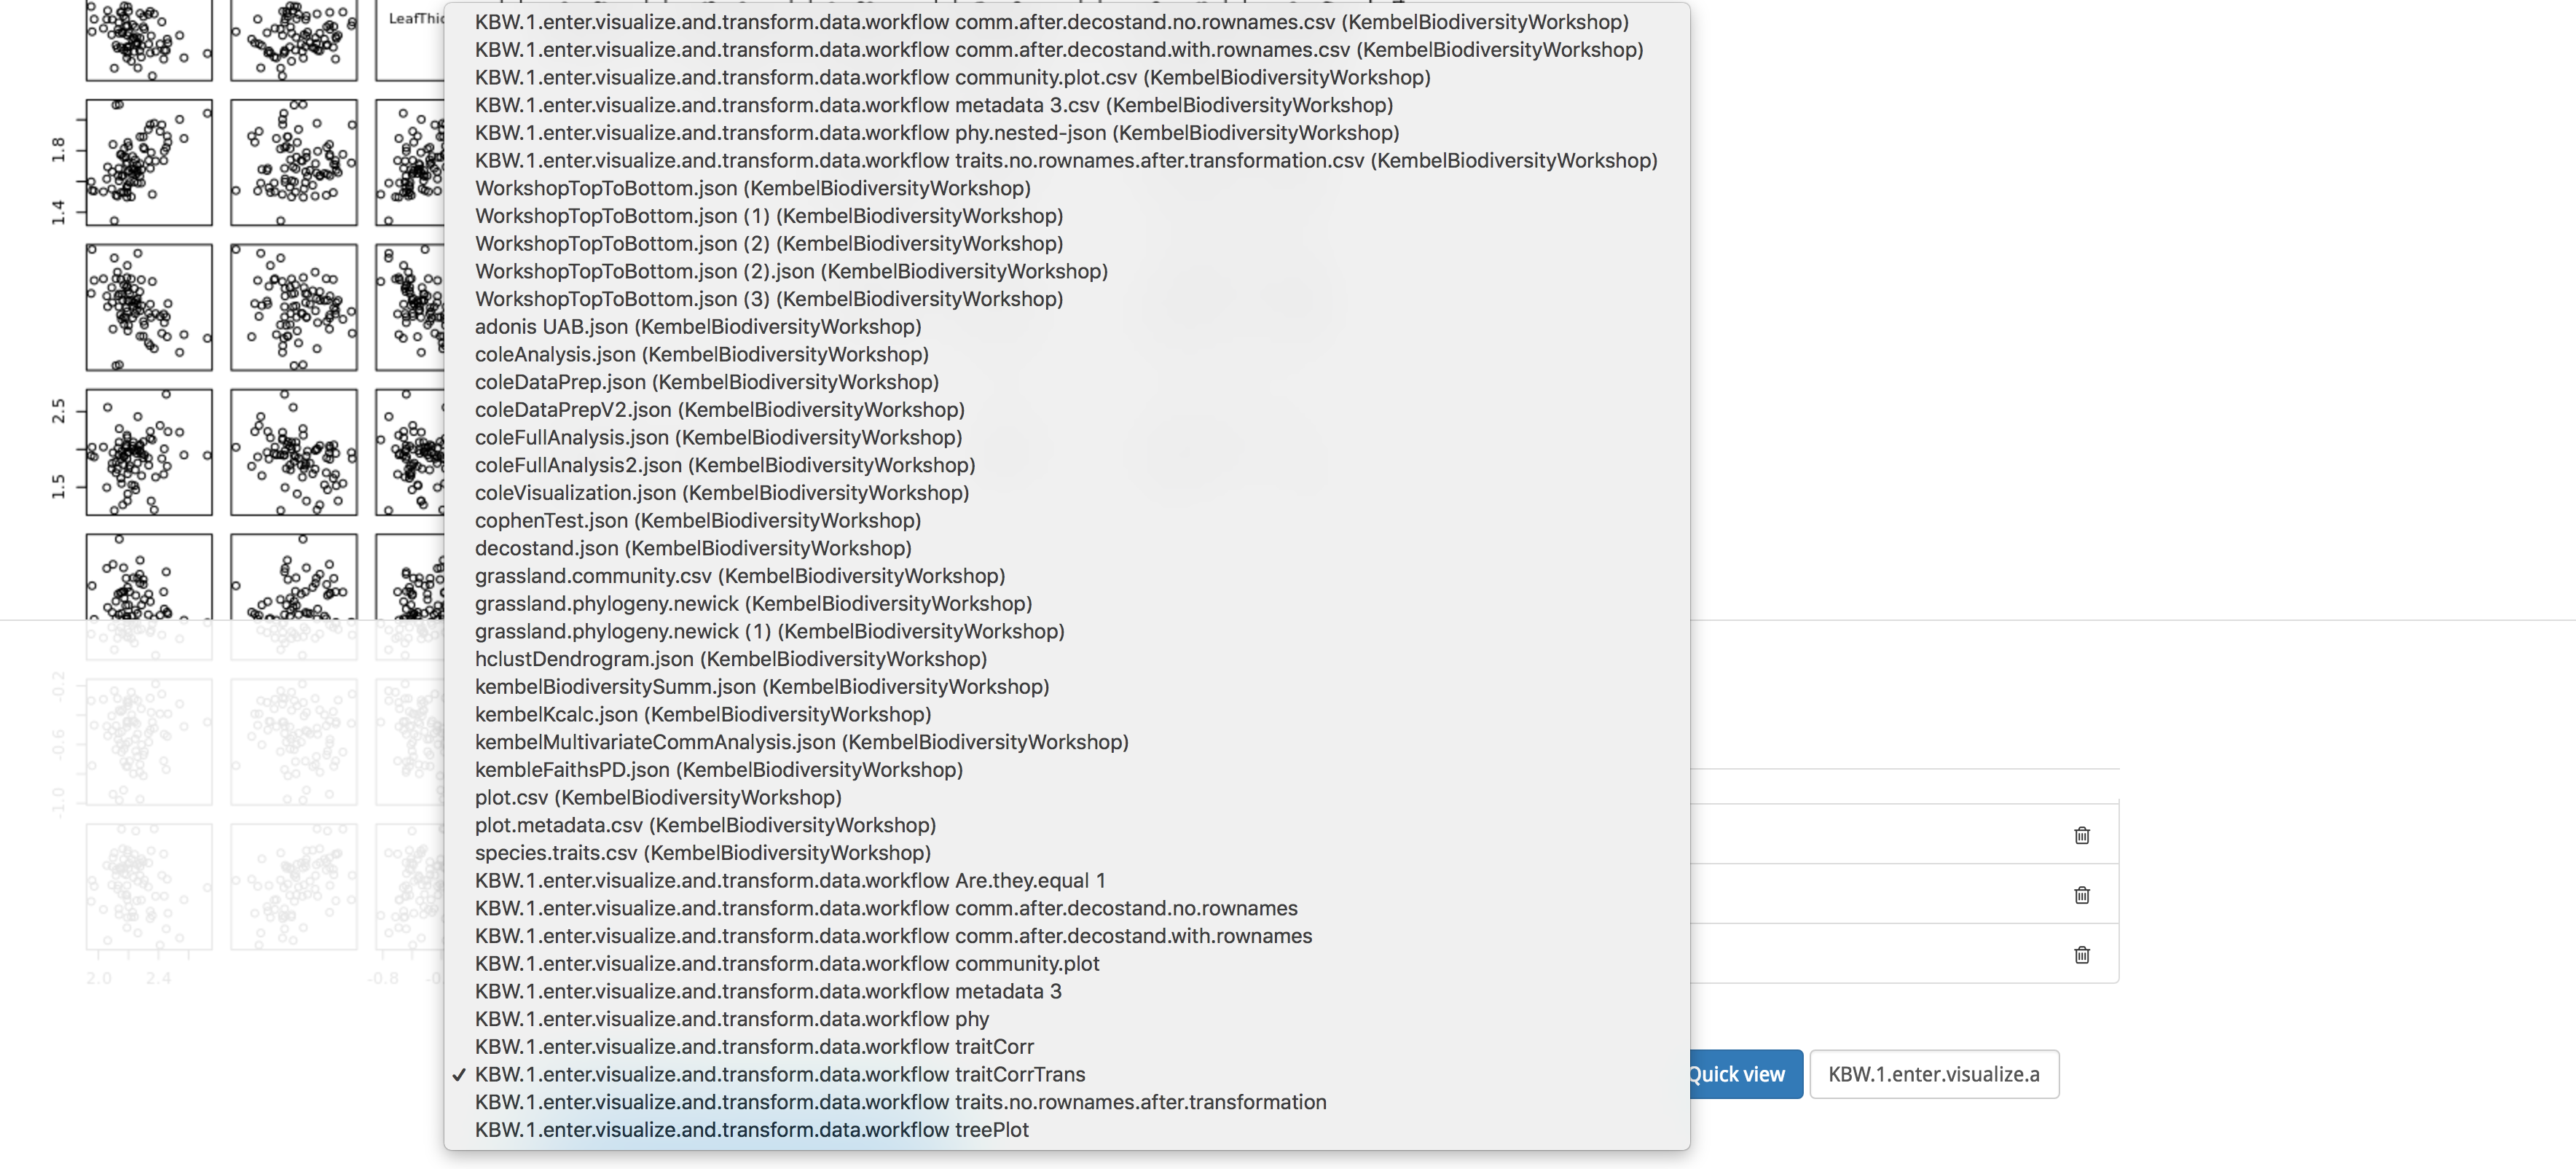The width and height of the screenshot is (2576, 1169).
Task: Pick workflow Are.they.equal 1 option
Action: pyautogui.click(x=1066, y=880)
